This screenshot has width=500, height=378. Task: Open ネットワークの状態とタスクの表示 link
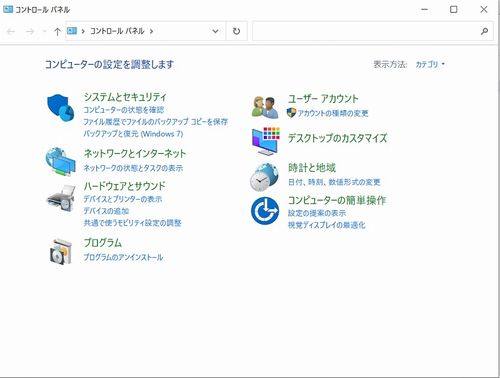133,168
